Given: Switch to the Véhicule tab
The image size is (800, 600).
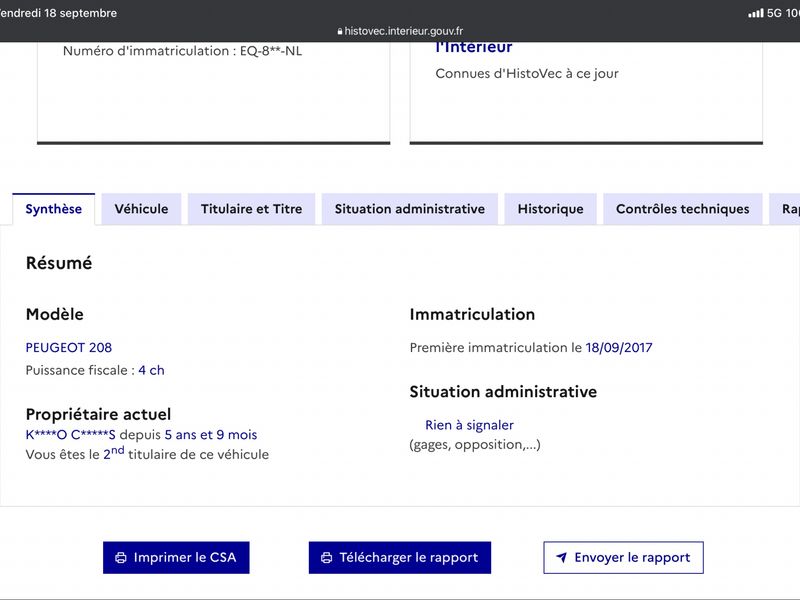Looking at the screenshot, I should click(141, 209).
